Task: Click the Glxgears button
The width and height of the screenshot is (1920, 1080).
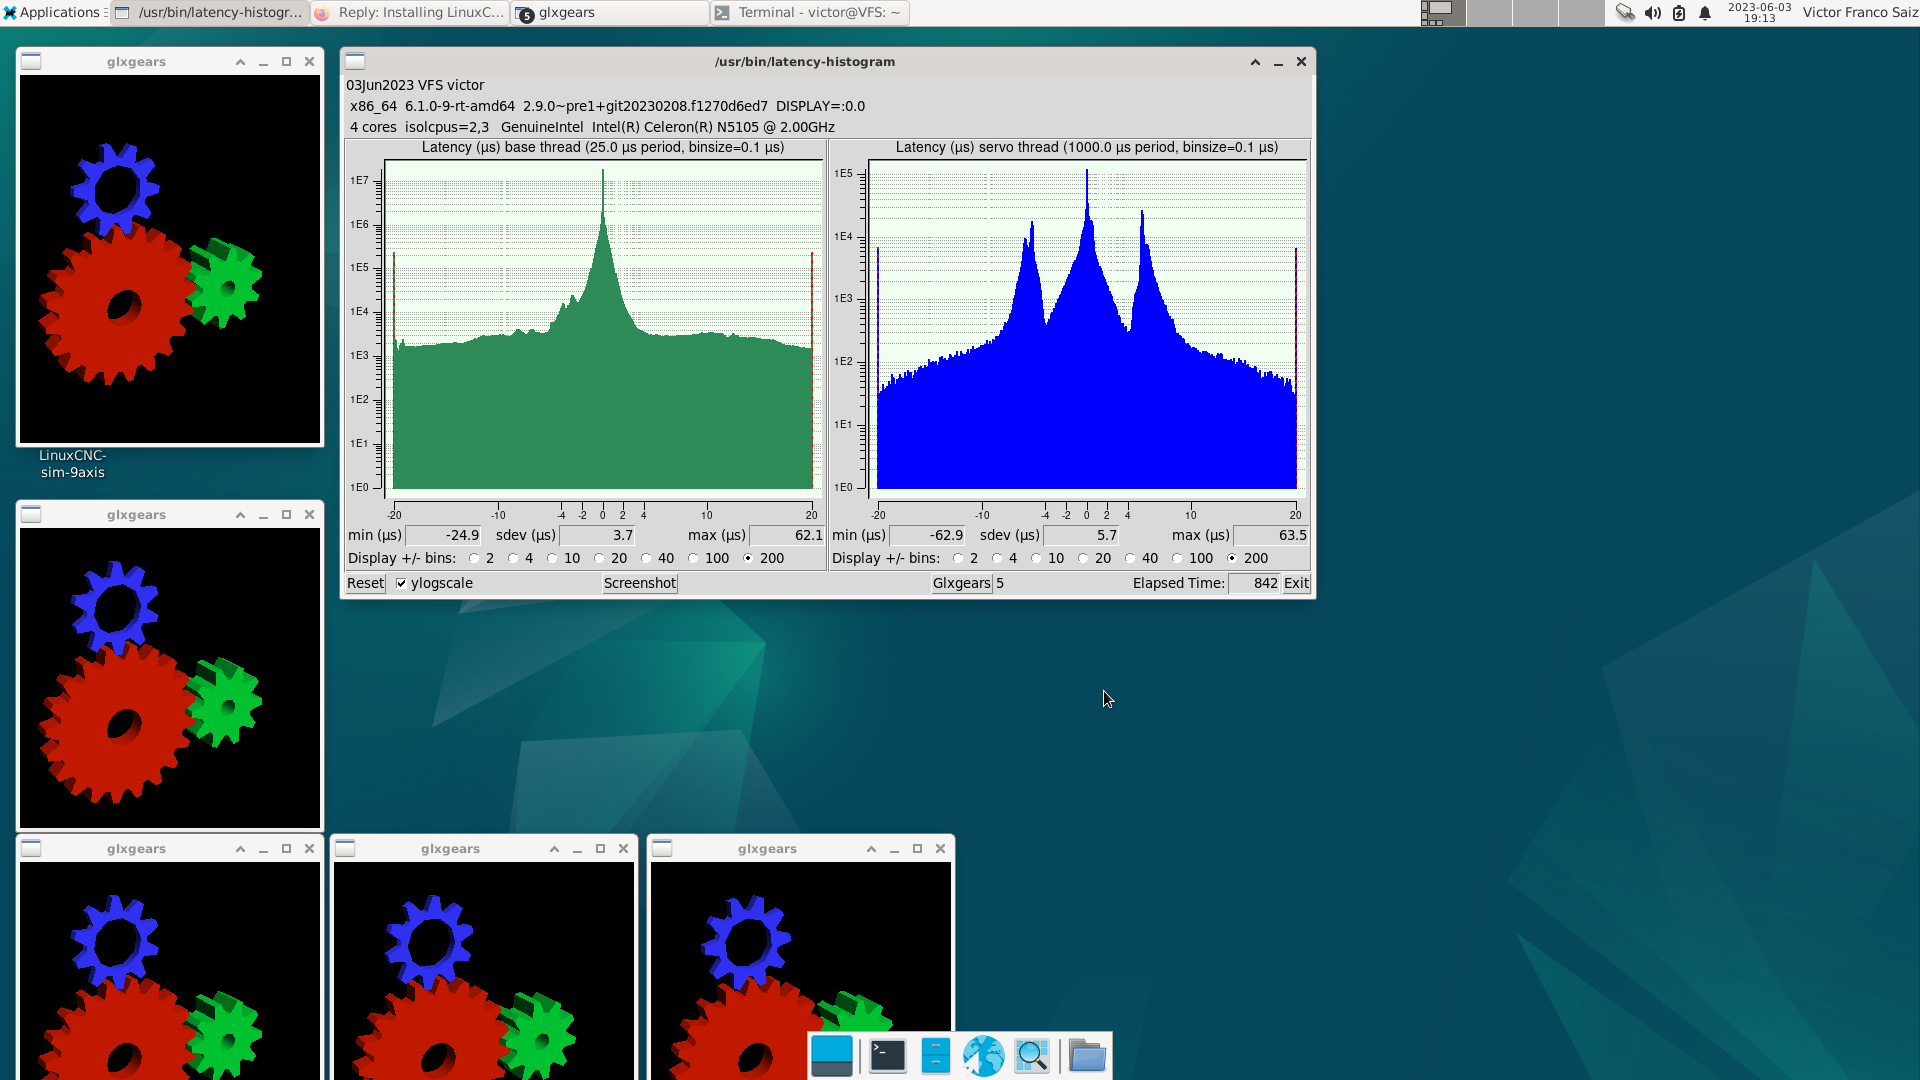Action: click(961, 583)
